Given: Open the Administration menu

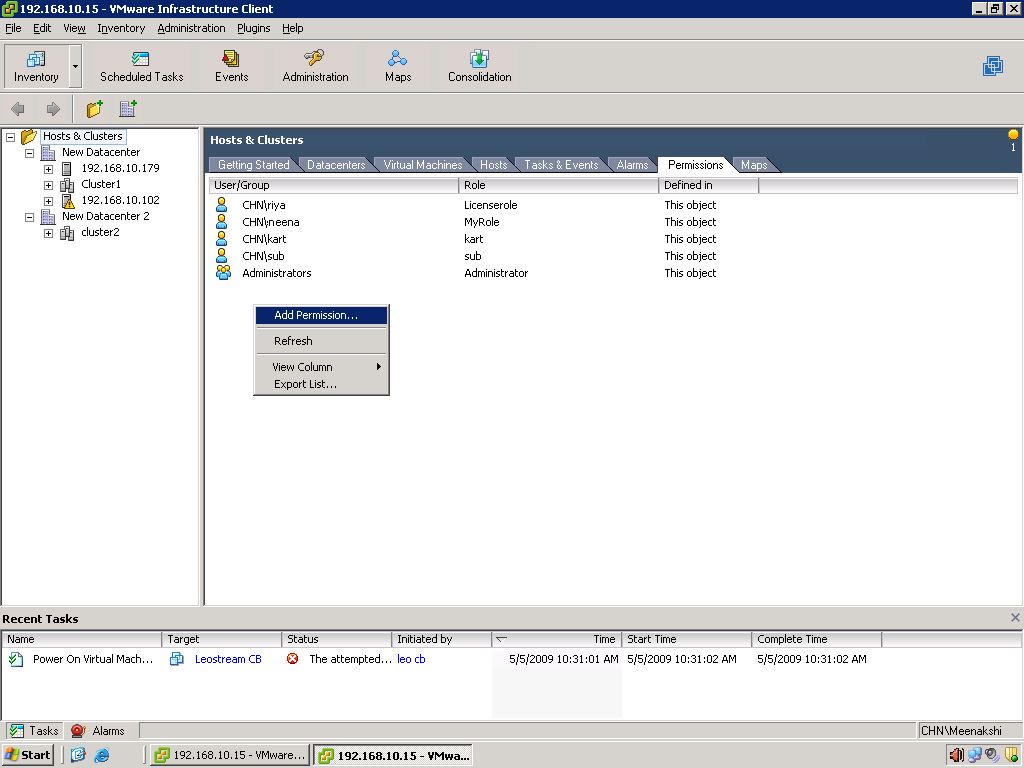Looking at the screenshot, I should tap(191, 28).
